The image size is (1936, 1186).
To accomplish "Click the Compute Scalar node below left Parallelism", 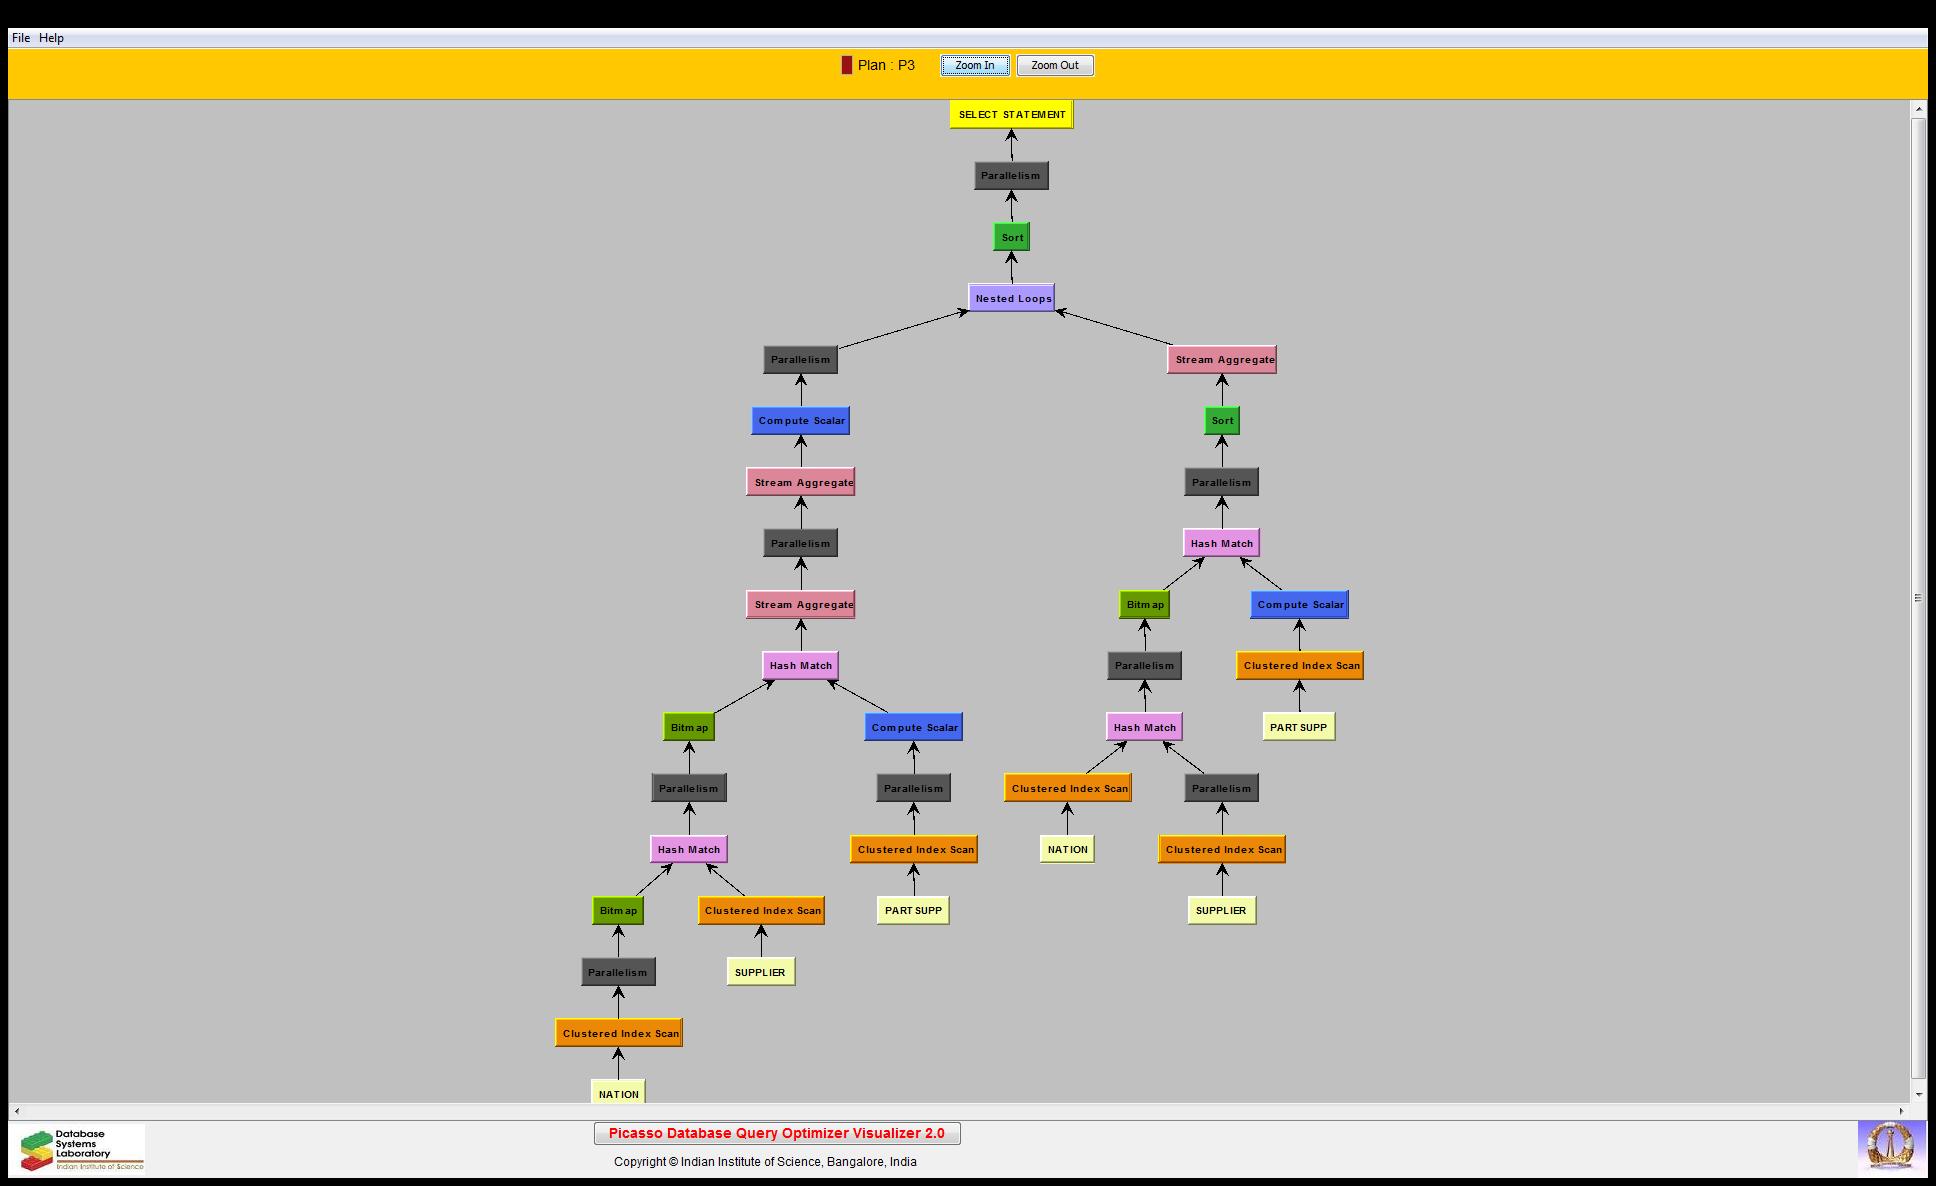I will point(801,420).
